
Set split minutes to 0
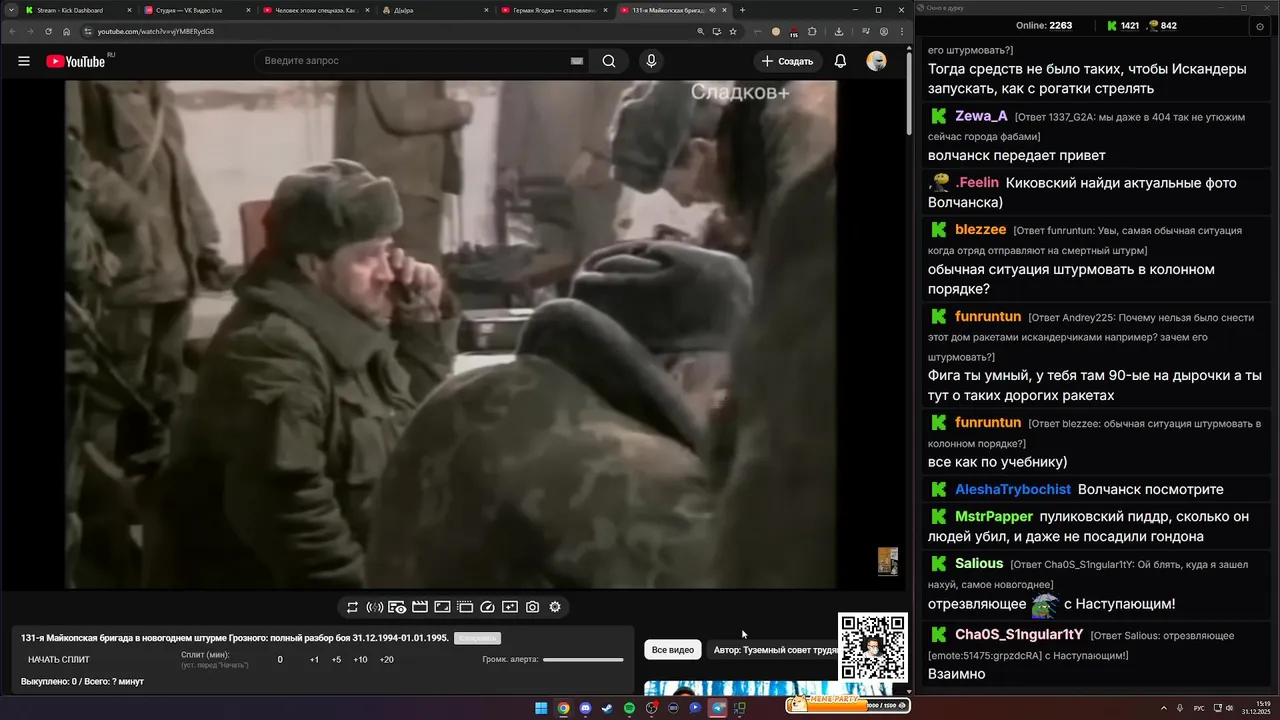(x=280, y=660)
